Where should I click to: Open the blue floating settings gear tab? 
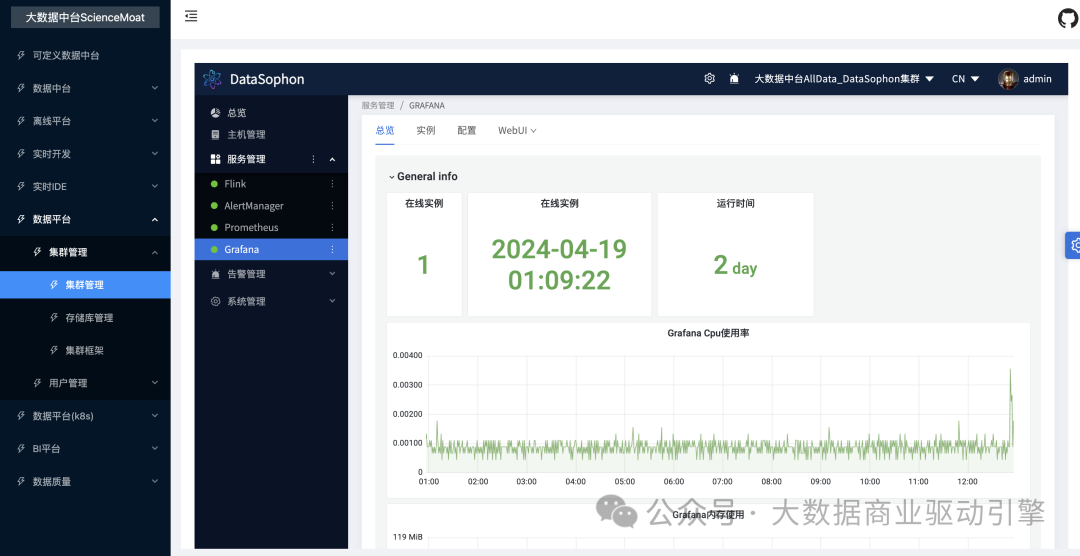tap(1073, 245)
